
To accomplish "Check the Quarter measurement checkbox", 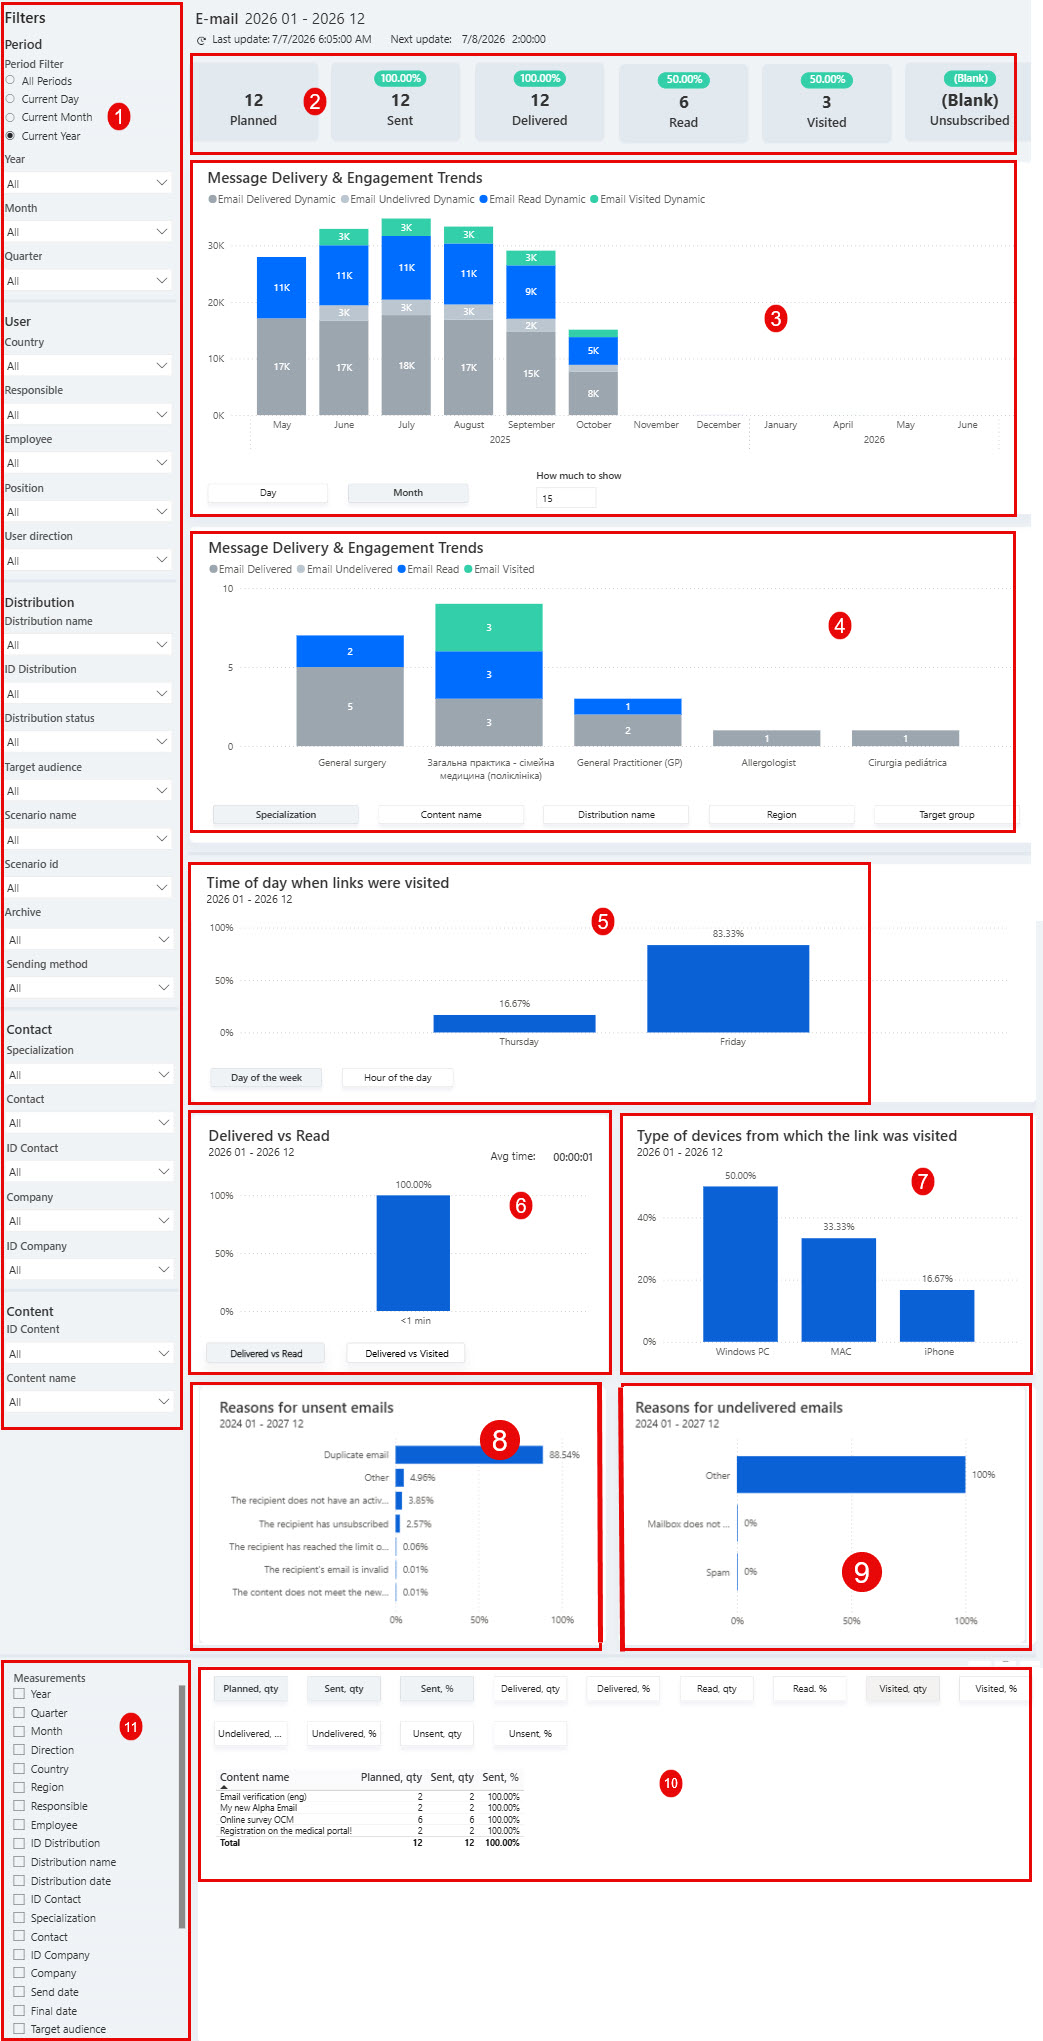I will point(19,1713).
